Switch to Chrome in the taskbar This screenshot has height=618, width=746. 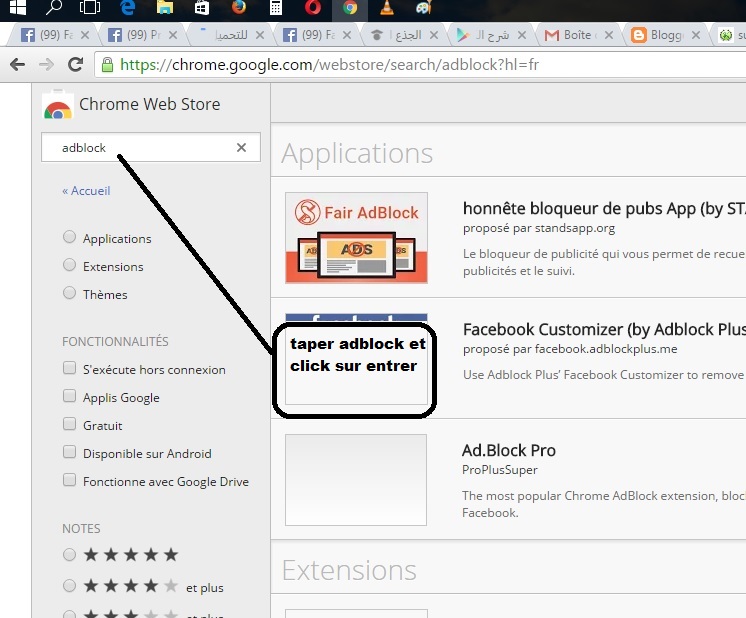point(350,7)
